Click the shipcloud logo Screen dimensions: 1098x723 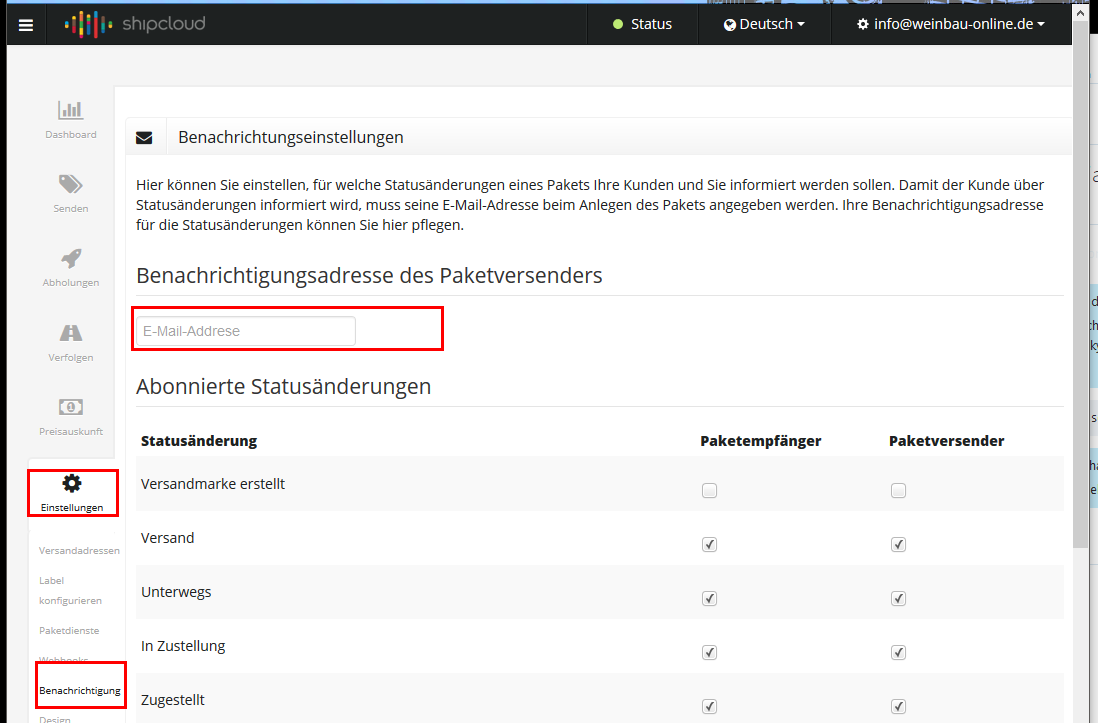coord(135,24)
